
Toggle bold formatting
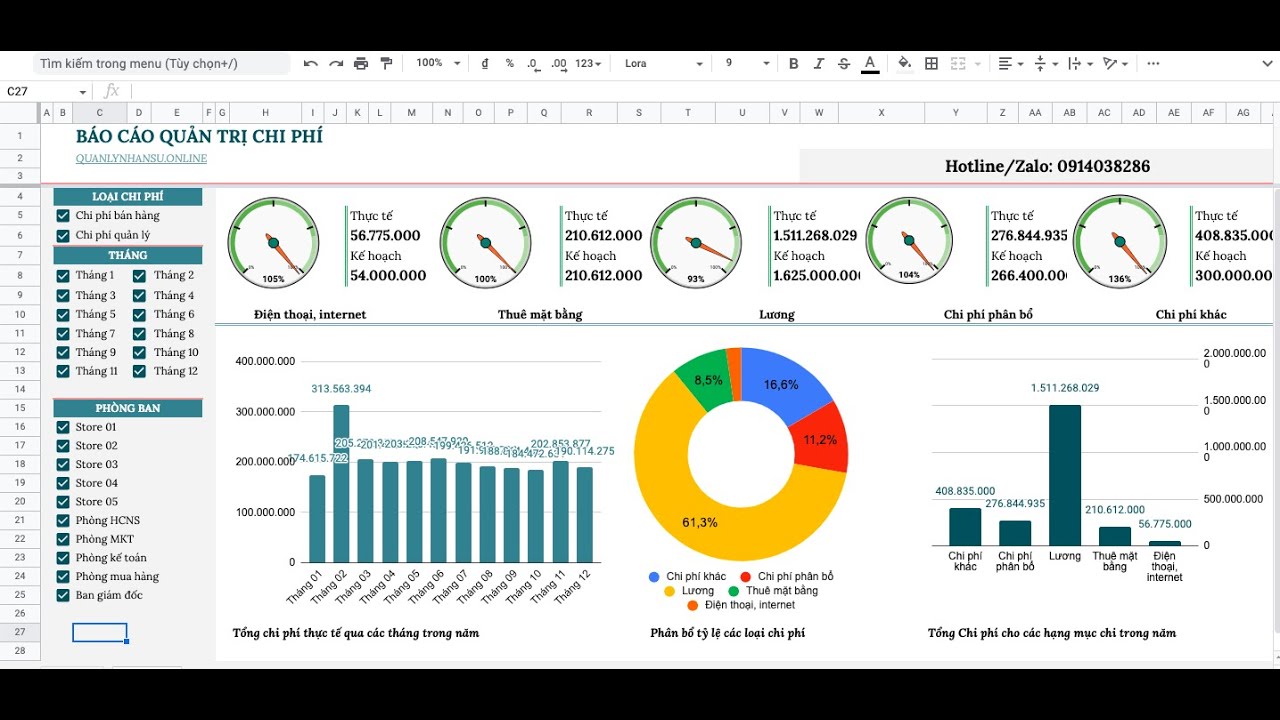coord(794,64)
